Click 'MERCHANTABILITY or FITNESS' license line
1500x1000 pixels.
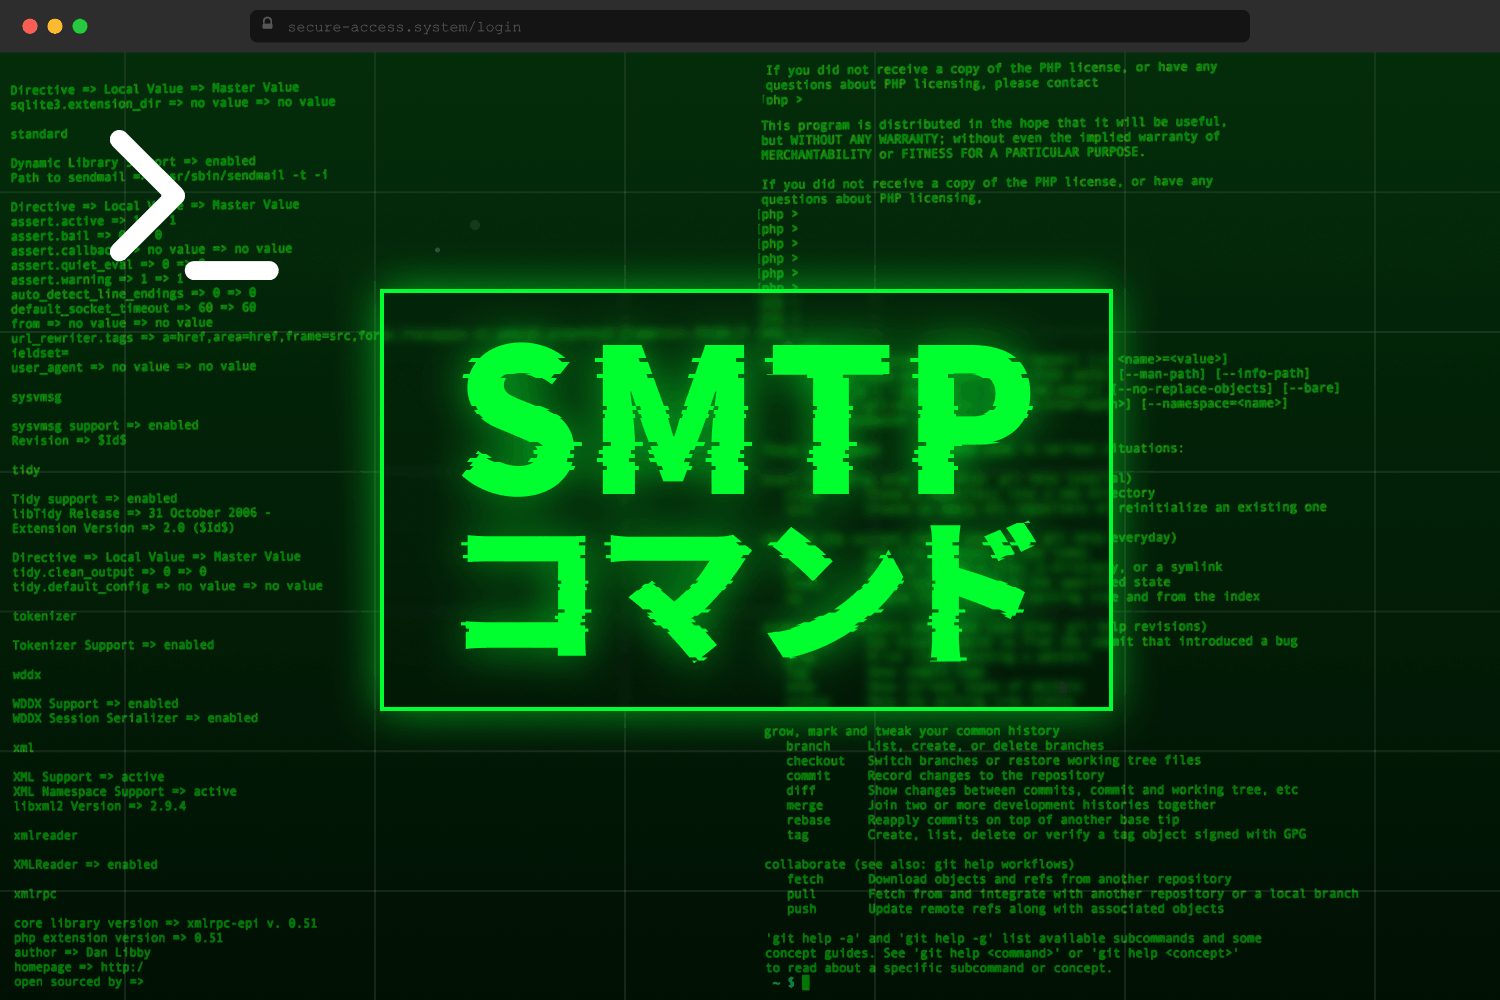click(x=952, y=154)
